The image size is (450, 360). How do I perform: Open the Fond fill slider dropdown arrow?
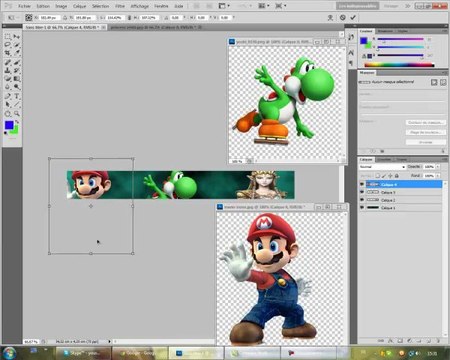pyautogui.click(x=438, y=176)
